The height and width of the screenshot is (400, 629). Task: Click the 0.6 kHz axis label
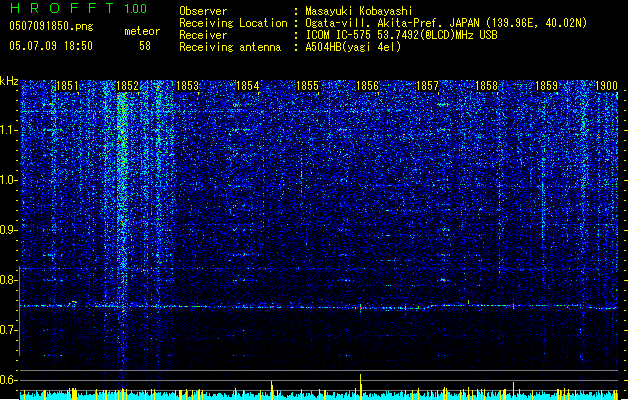(9, 380)
